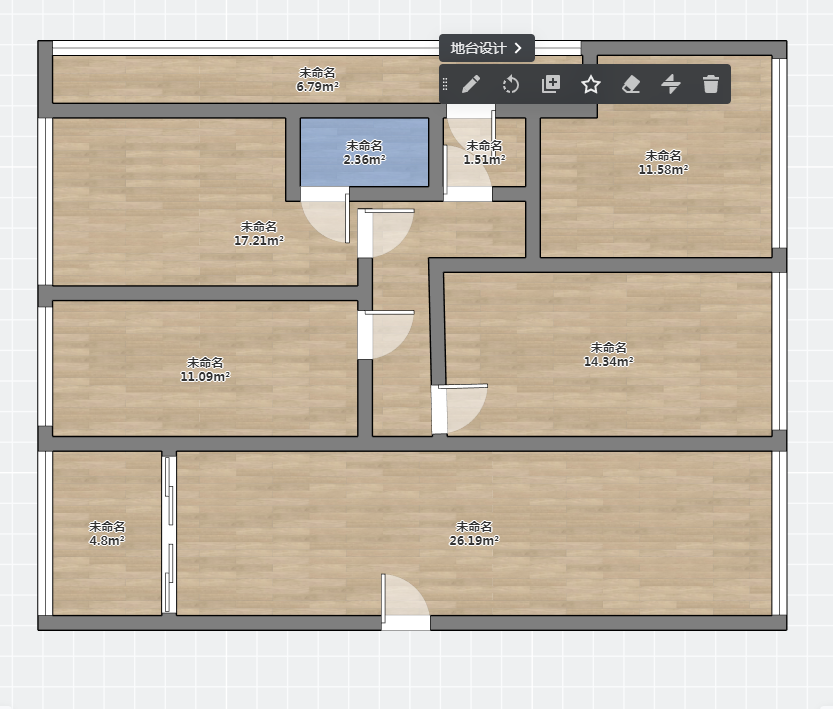Select the 11.58m² room
This screenshot has height=709, width=833.
663,162
